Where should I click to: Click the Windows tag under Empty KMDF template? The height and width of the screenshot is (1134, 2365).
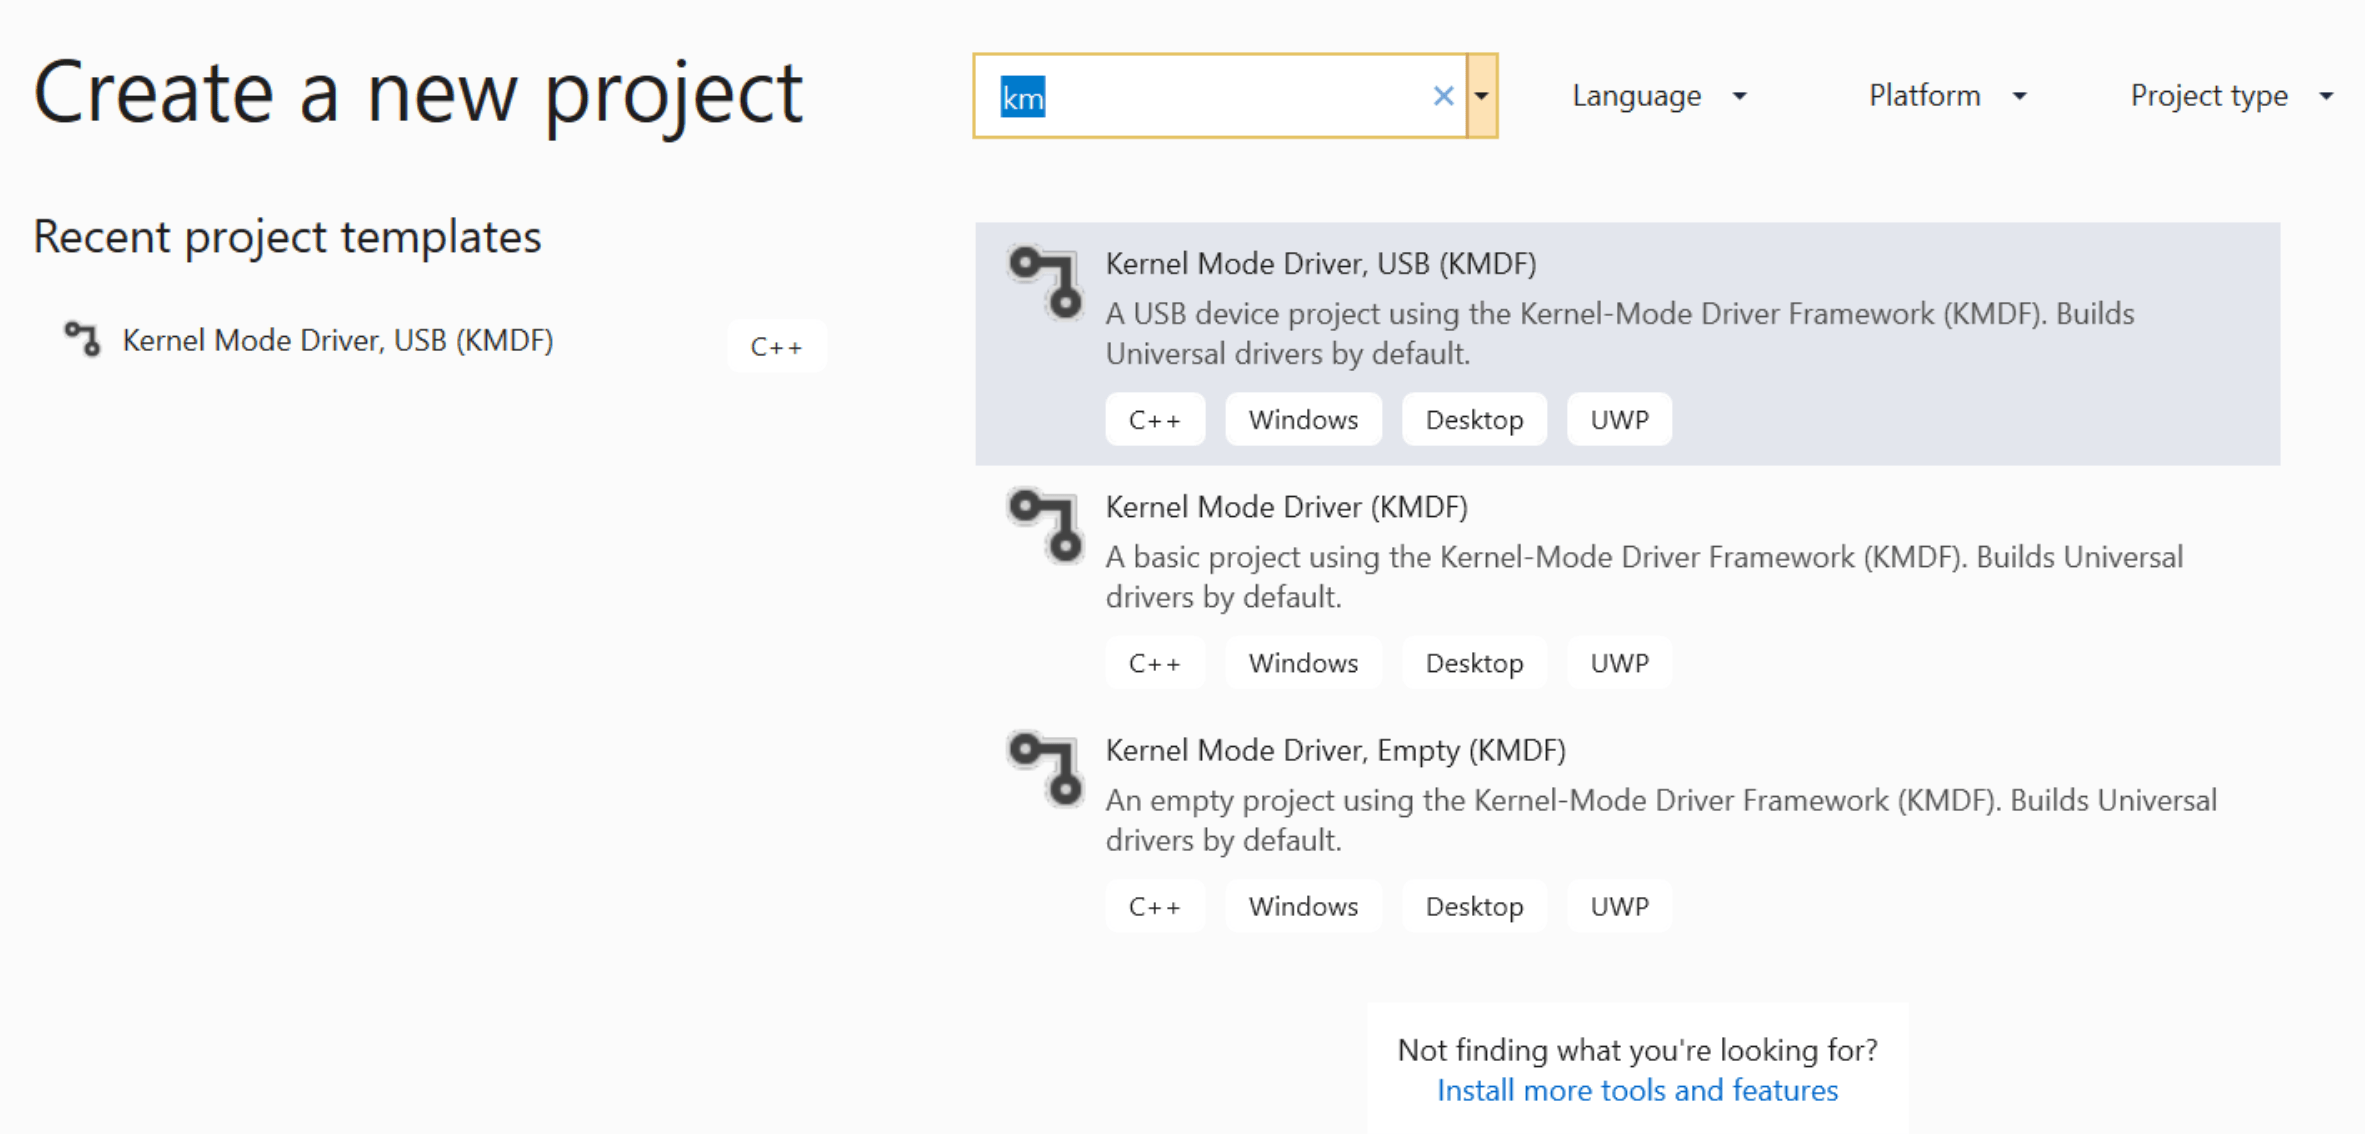[x=1303, y=907]
